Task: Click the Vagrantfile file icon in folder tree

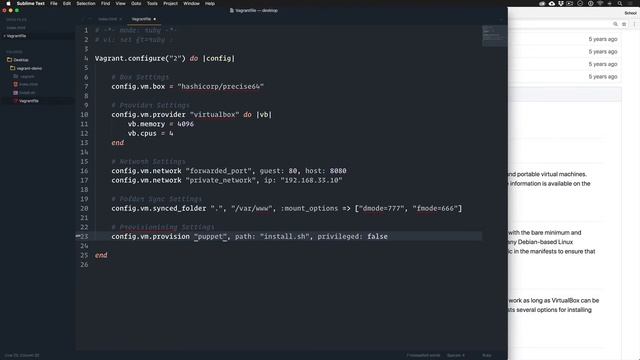Action: [x=16, y=101]
